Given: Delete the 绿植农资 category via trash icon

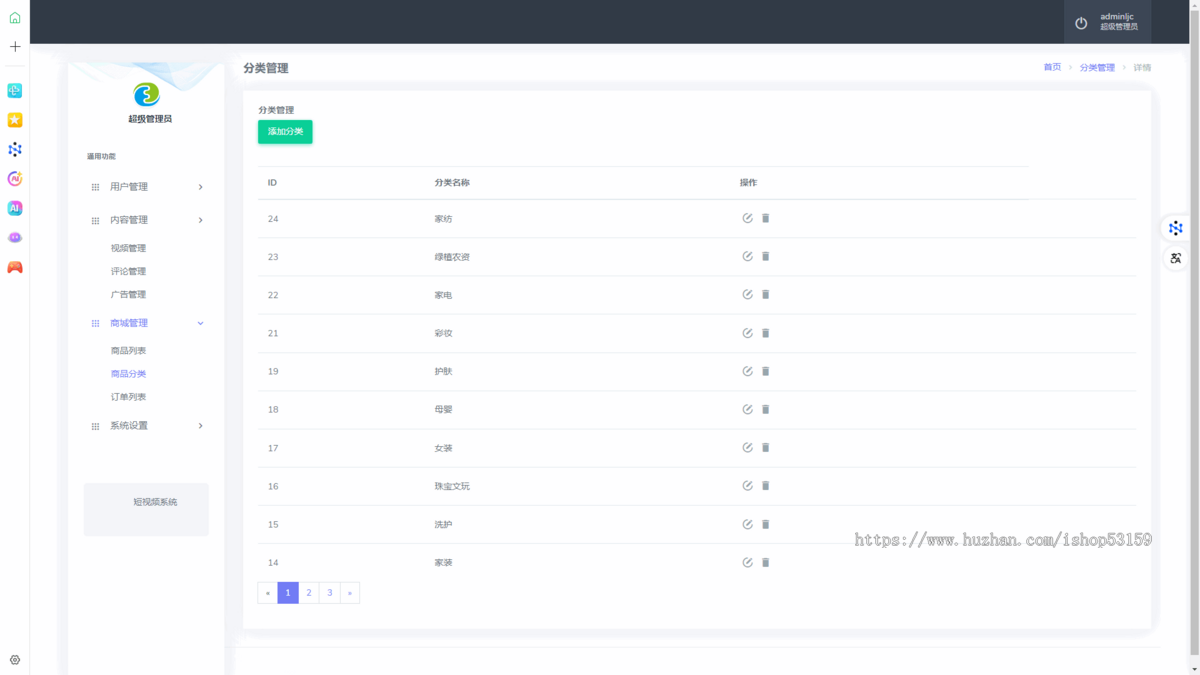Looking at the screenshot, I should 766,257.
